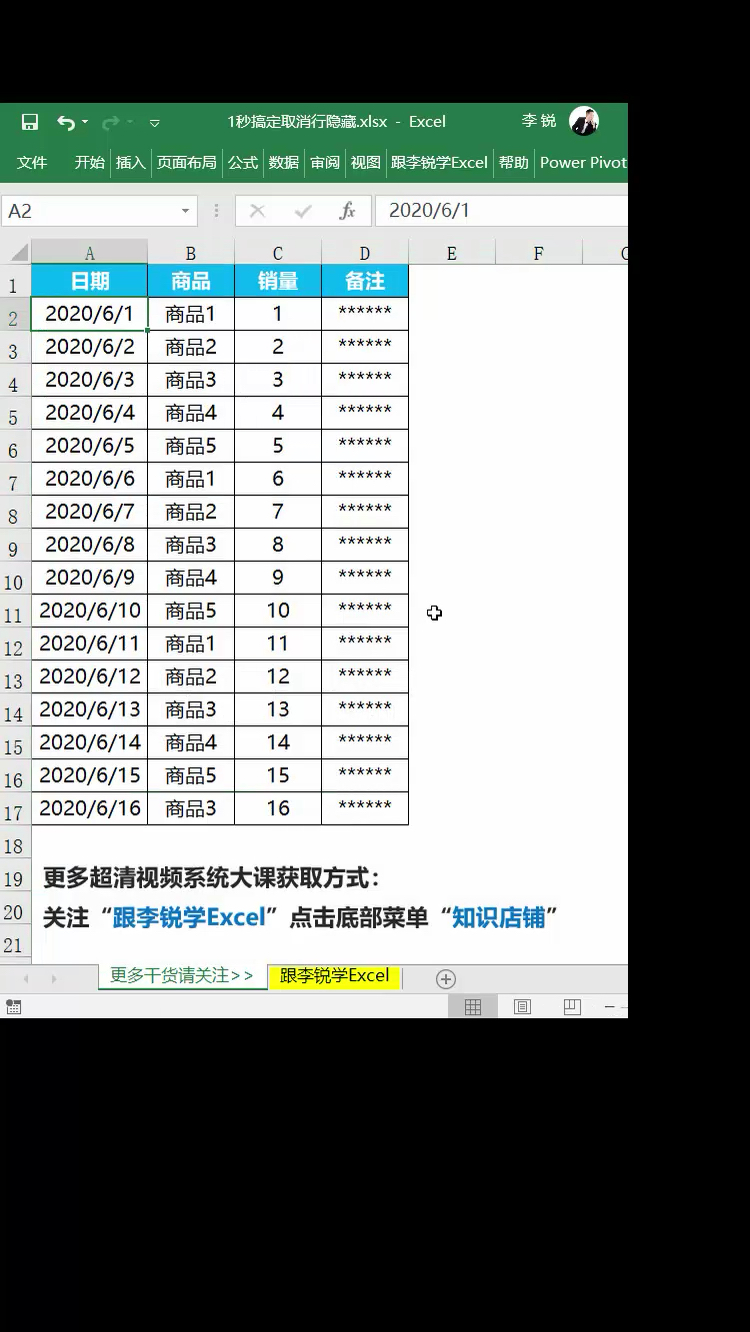
Task: Select the cell containing 2020/6/1
Action: point(89,314)
